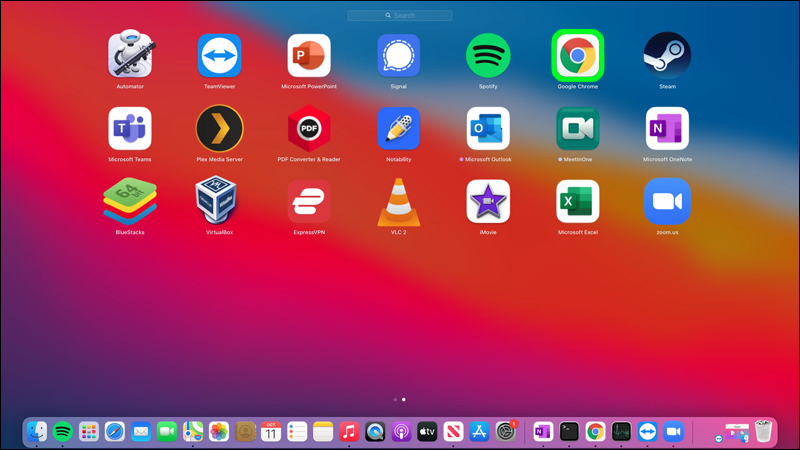Launch the Automator app
The width and height of the screenshot is (800, 450).
click(x=130, y=54)
